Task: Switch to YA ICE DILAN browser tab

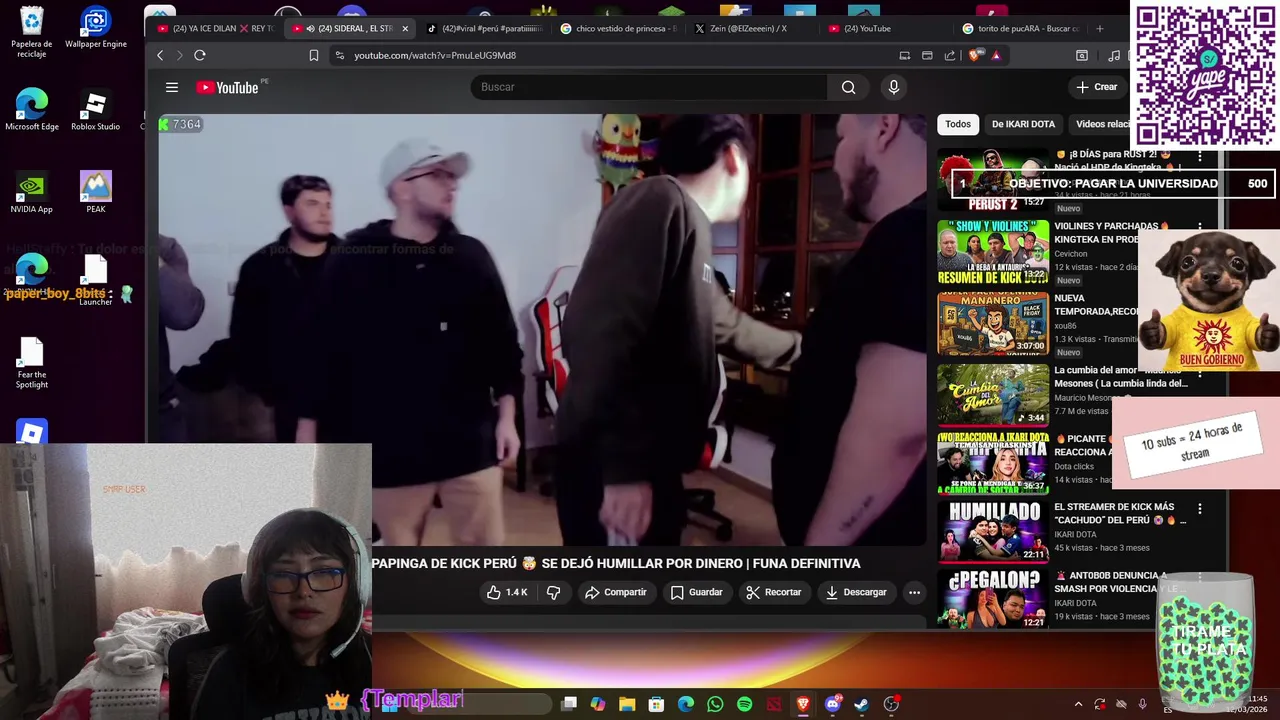Action: coord(216,28)
